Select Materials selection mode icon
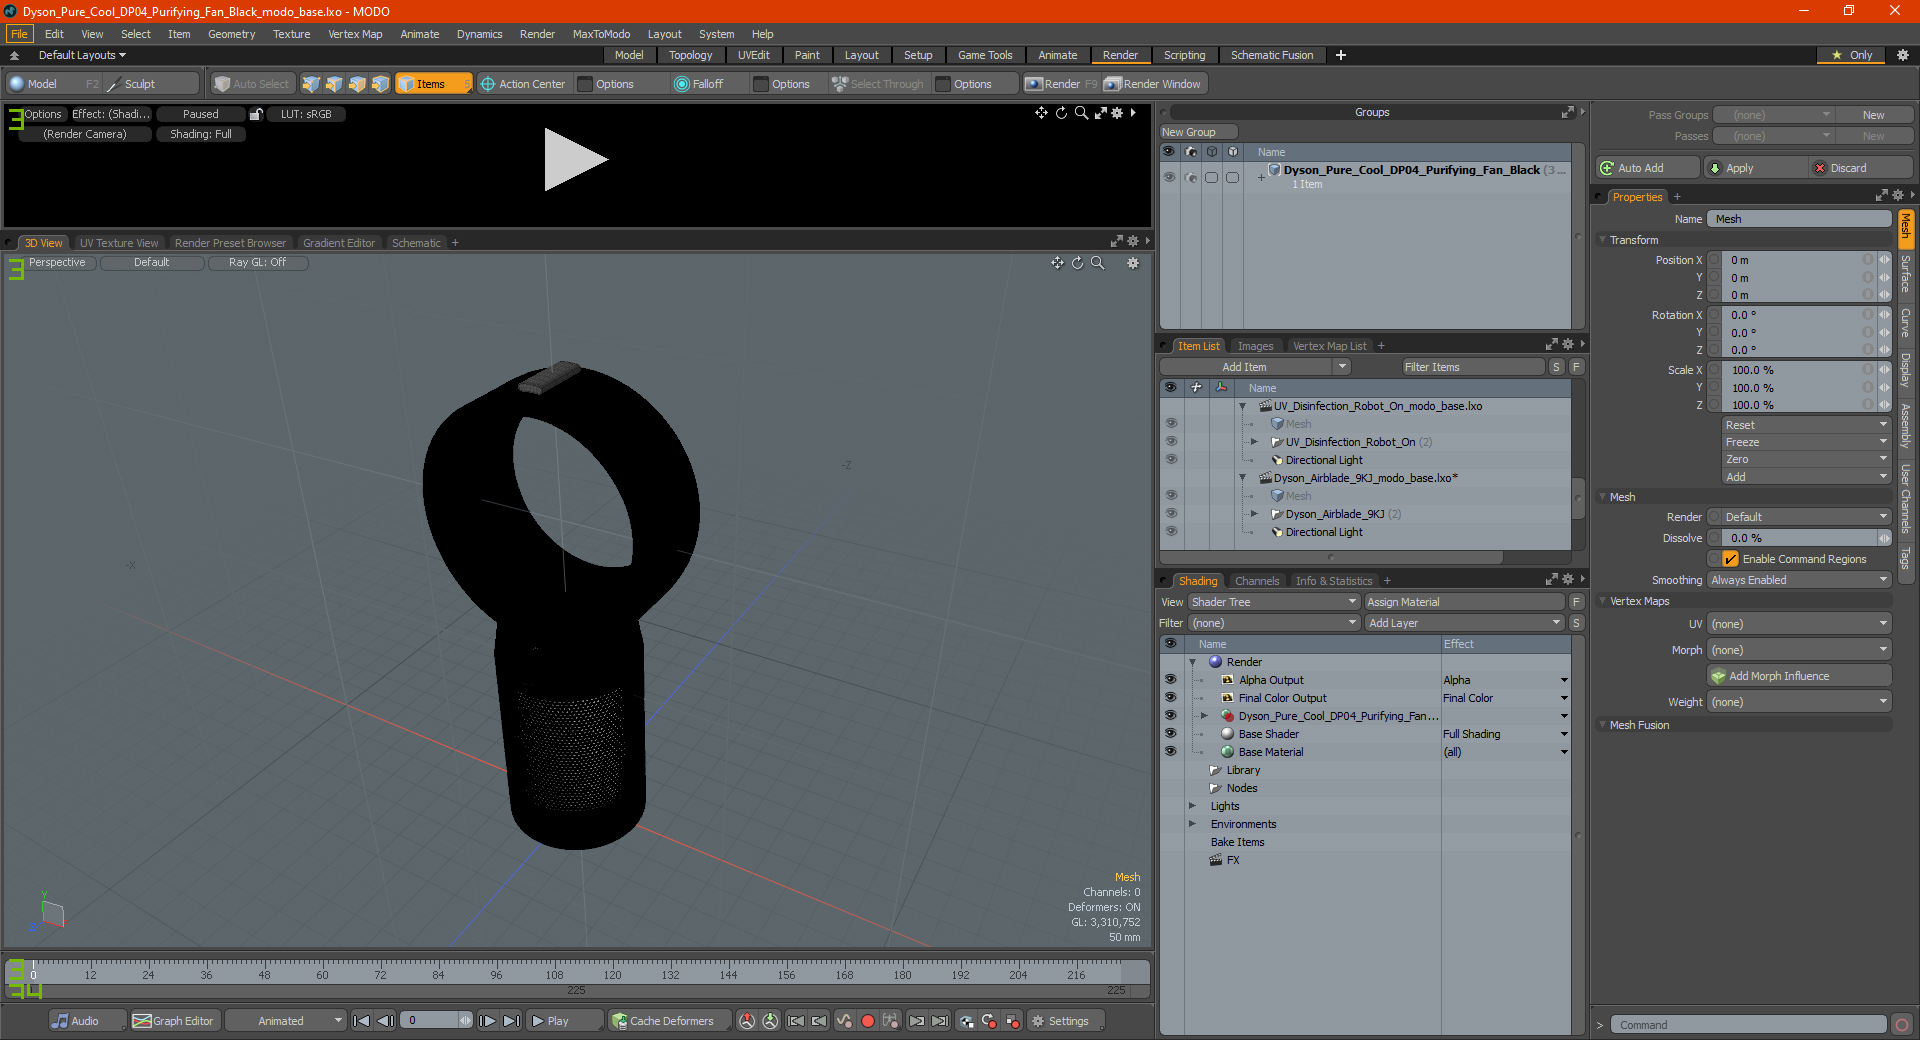1920x1040 pixels. coord(380,84)
